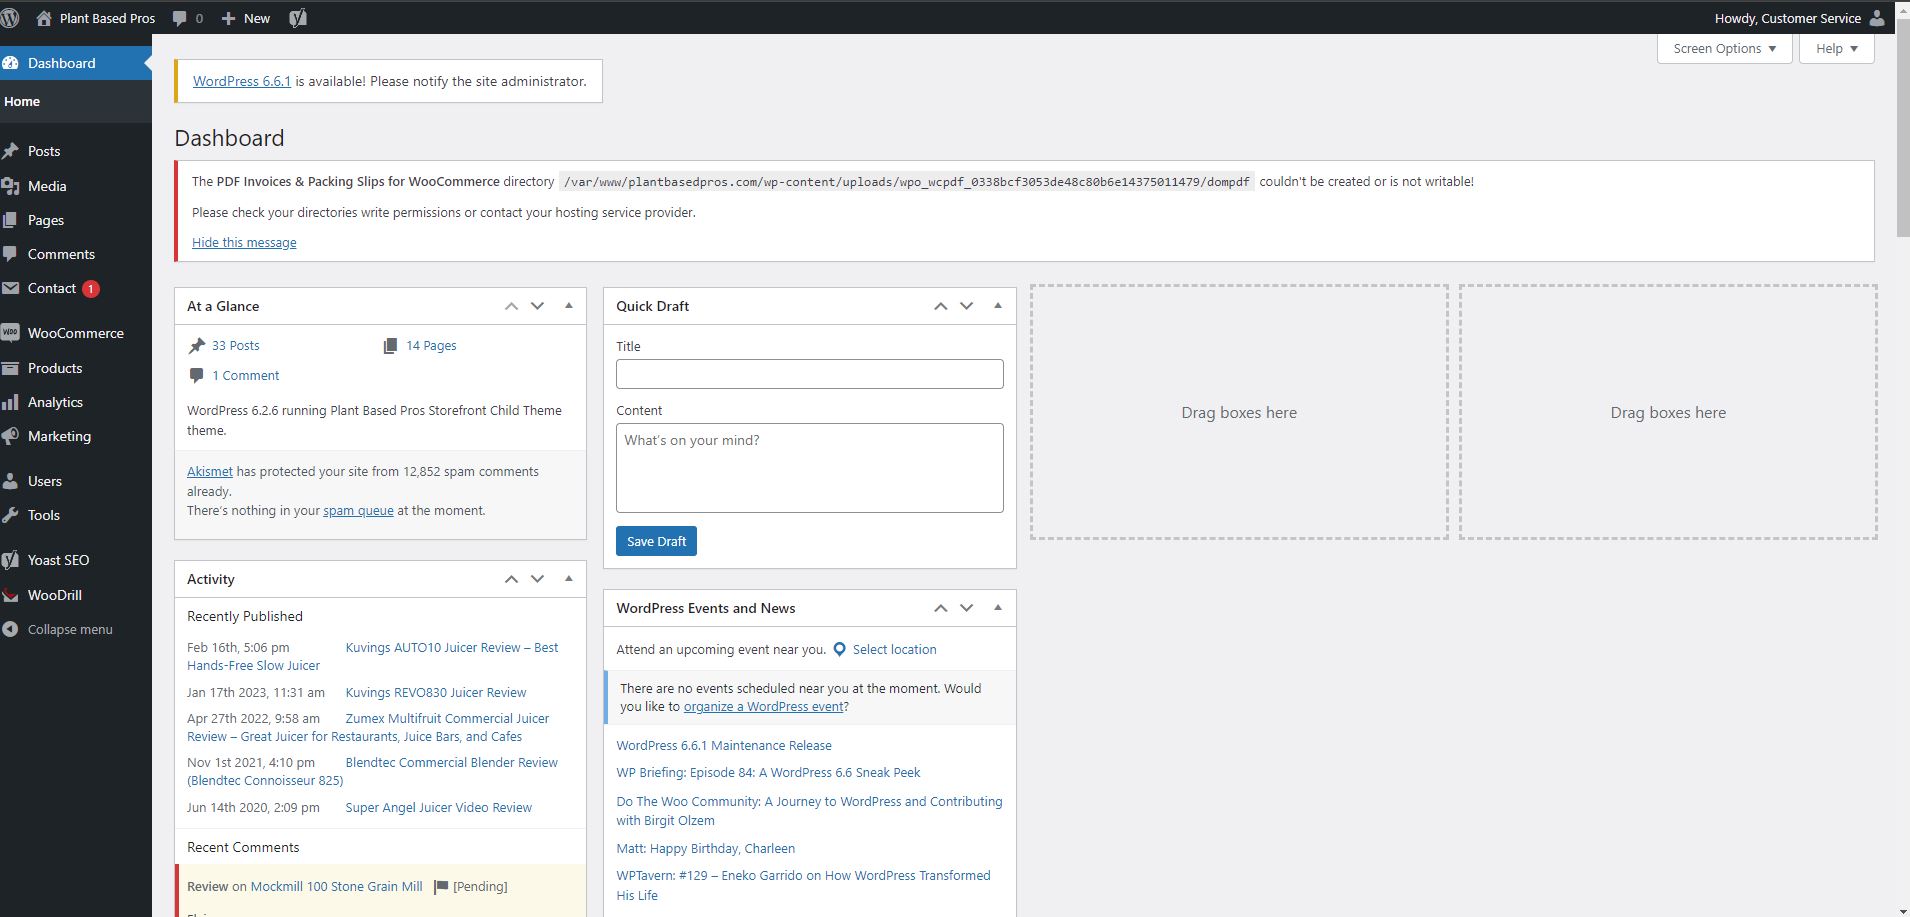Open the Akismet link
The image size is (1910, 917).
[x=210, y=471]
